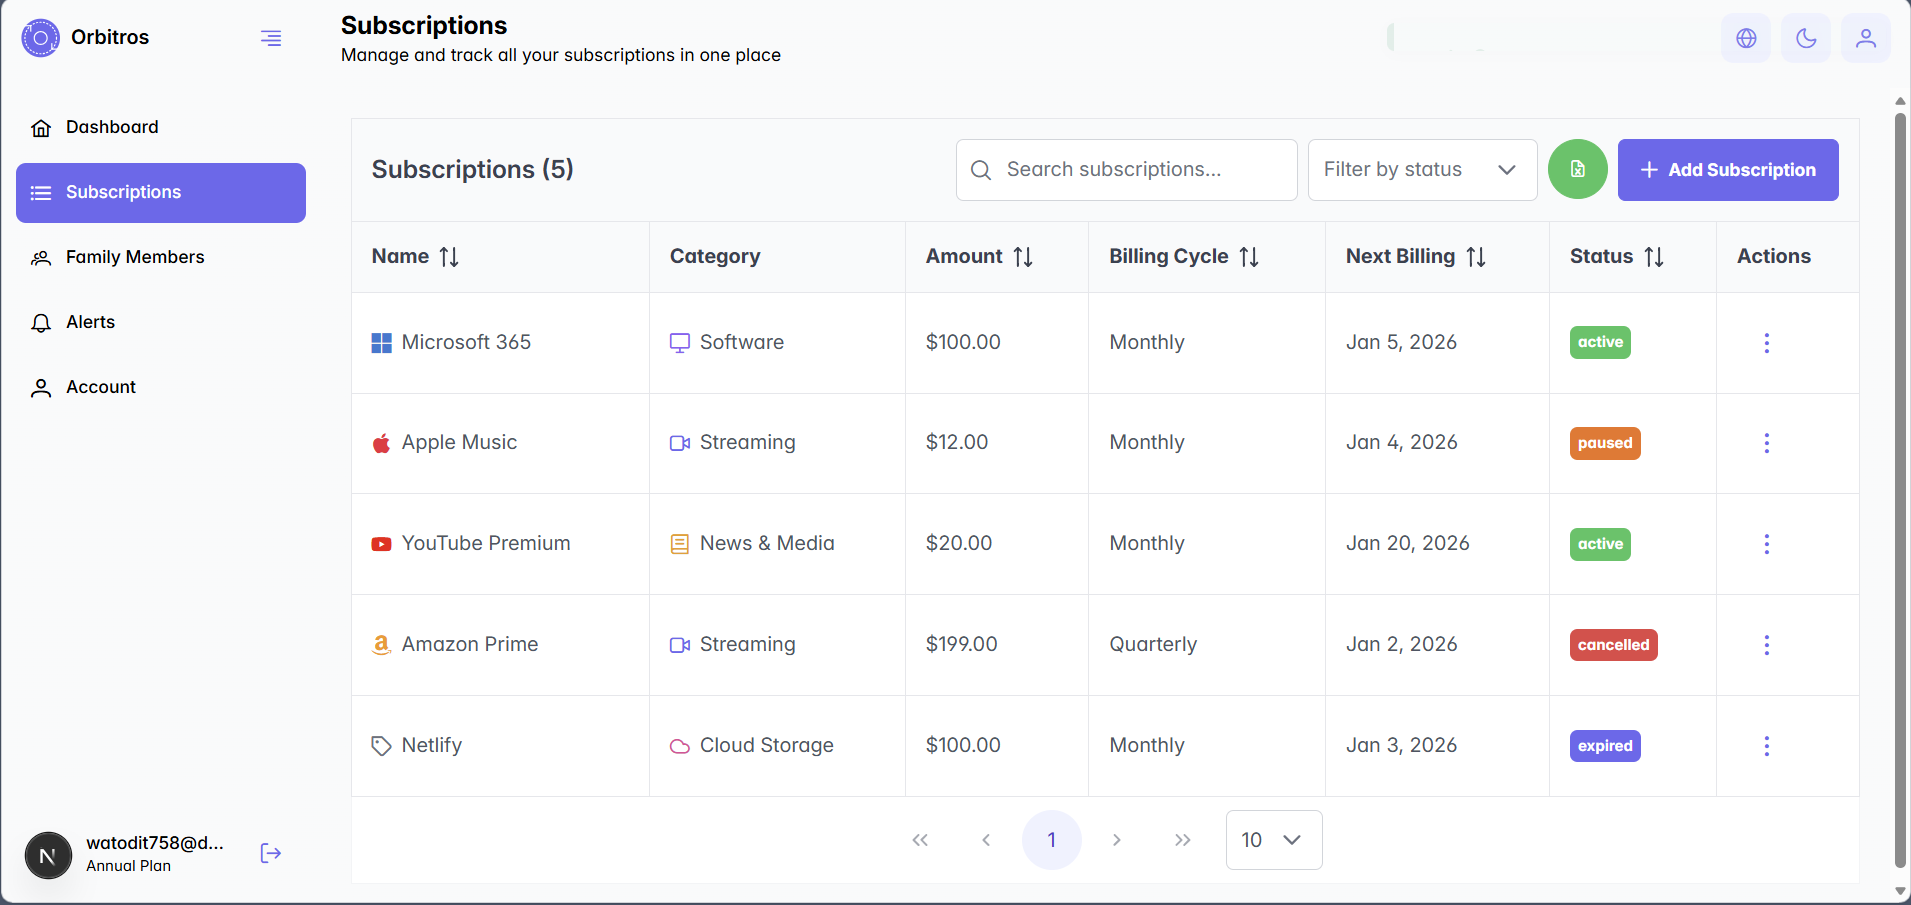Expand the Next Billing sort control
1911x905 pixels.
point(1476,256)
